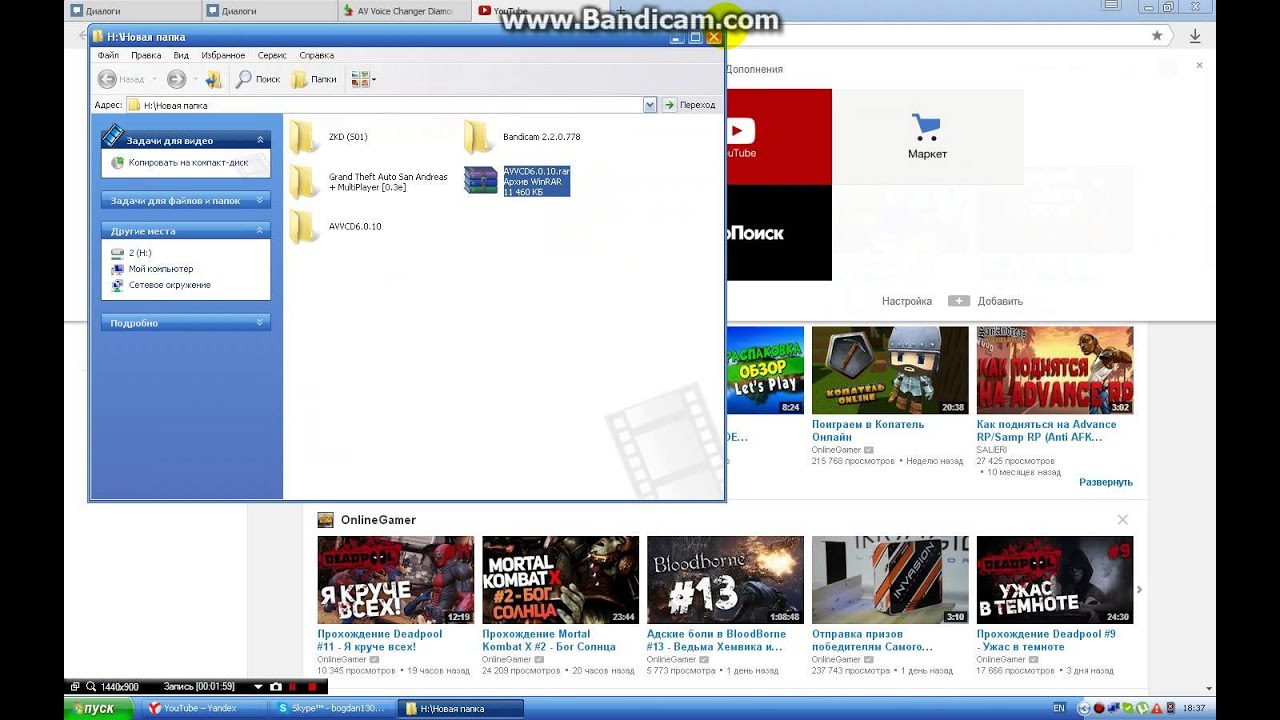Expand the Подробно details panel
The image size is (1280, 720).
(260, 323)
